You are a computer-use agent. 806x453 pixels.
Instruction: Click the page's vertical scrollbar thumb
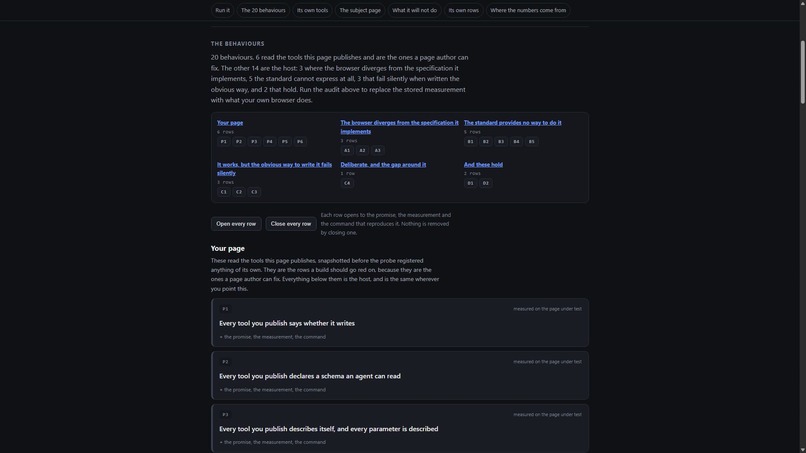802,72
